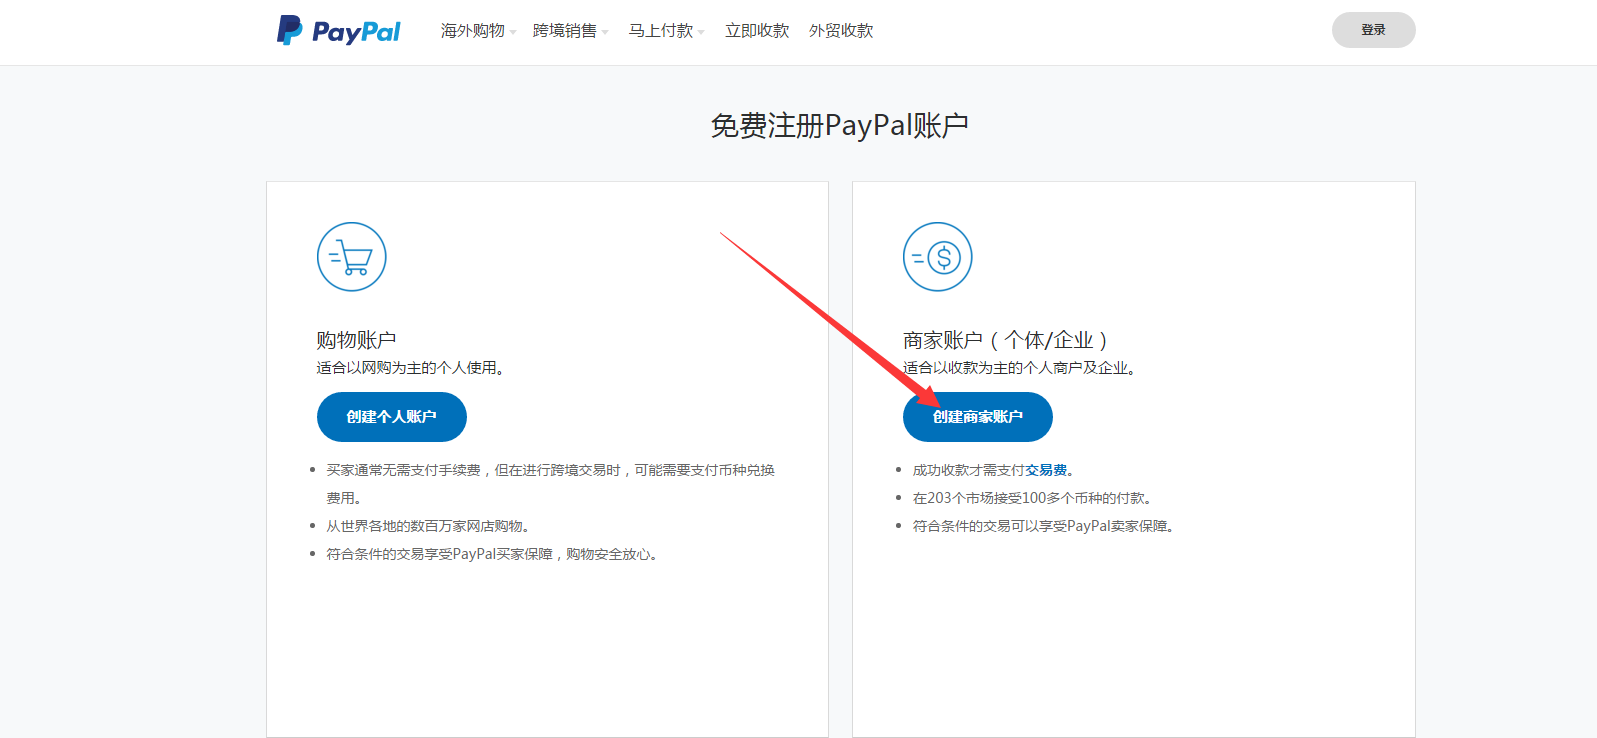This screenshot has height=738, width=1597.
Task: Click text 适合以网购为主的个人使用。
Action: [x=413, y=368]
